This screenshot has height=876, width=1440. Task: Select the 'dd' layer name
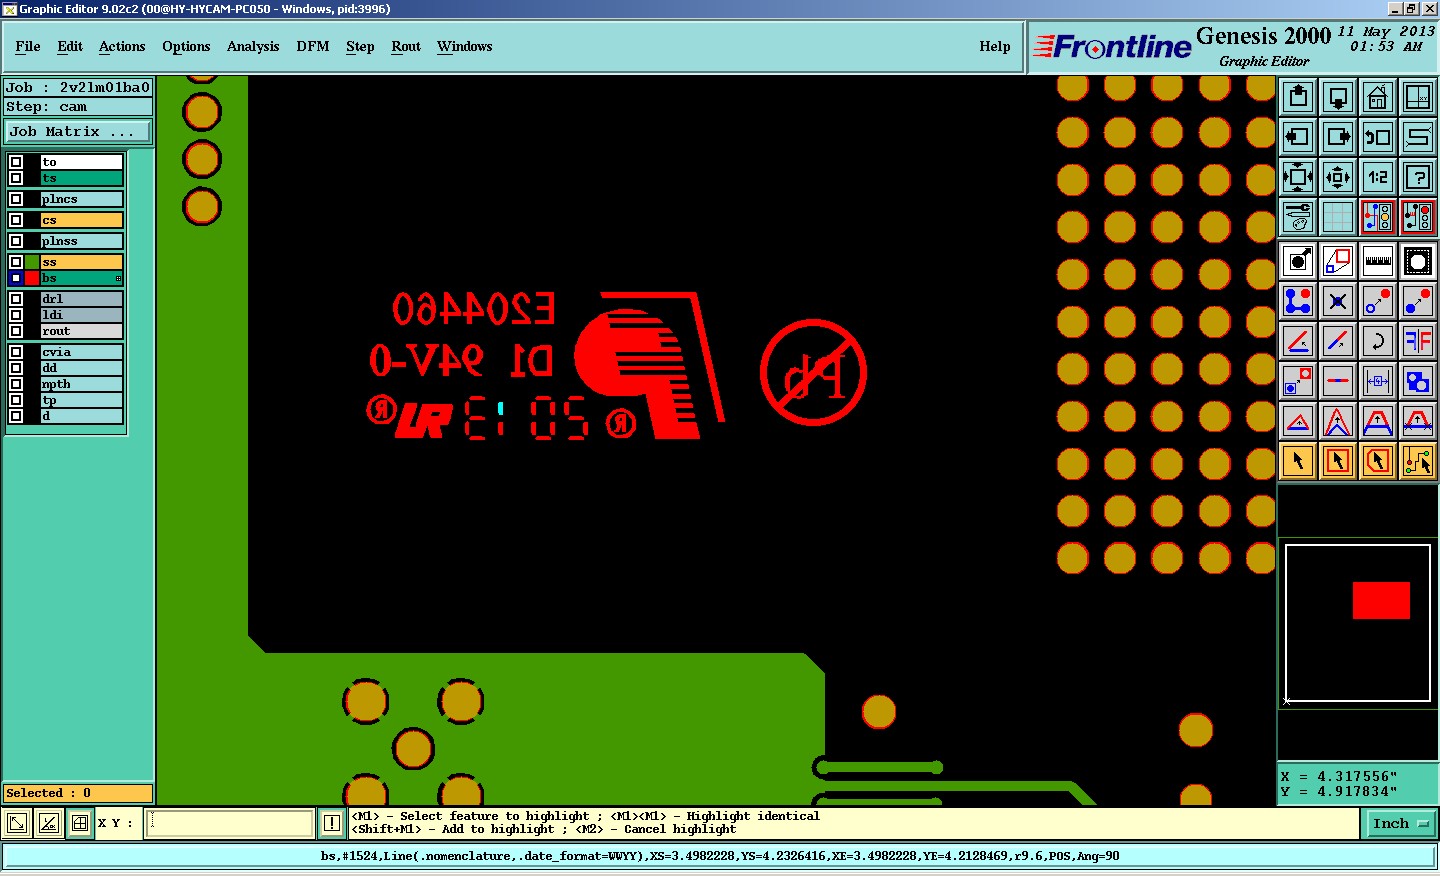point(82,368)
